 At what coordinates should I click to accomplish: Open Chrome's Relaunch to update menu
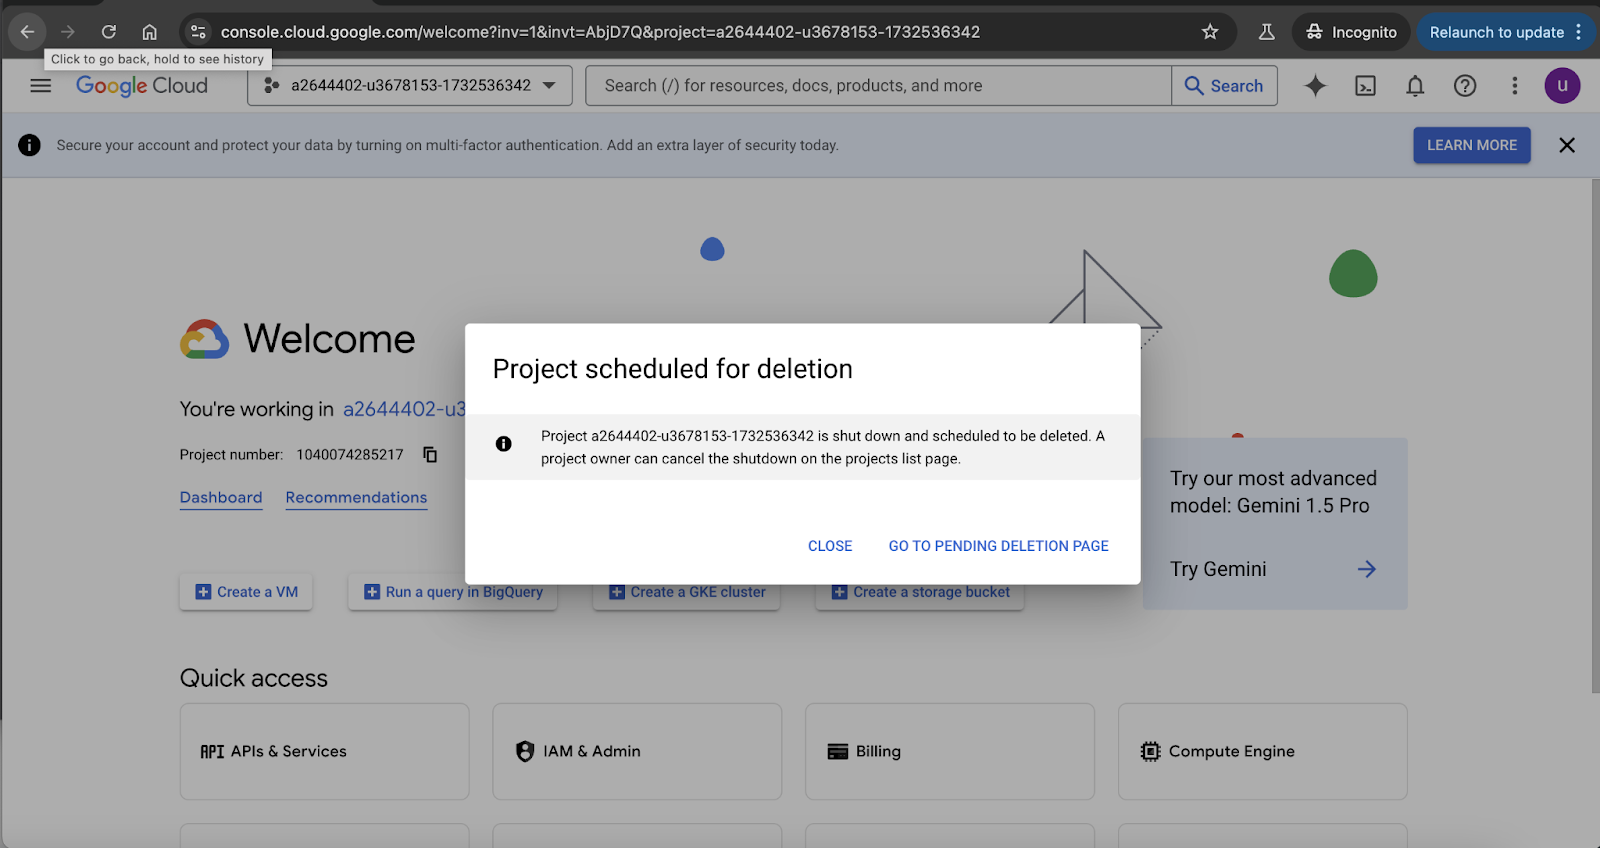[1505, 32]
